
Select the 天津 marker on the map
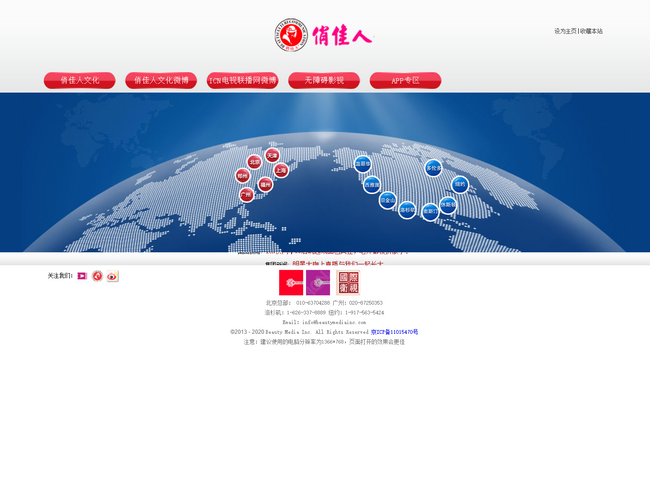click(272, 156)
